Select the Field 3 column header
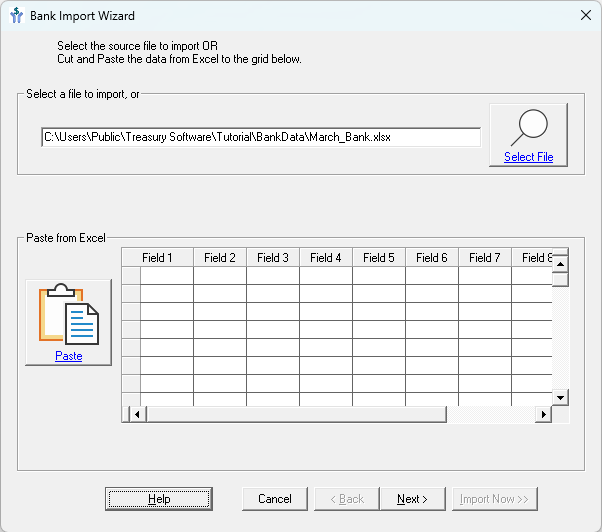602x532 pixels. (273, 258)
